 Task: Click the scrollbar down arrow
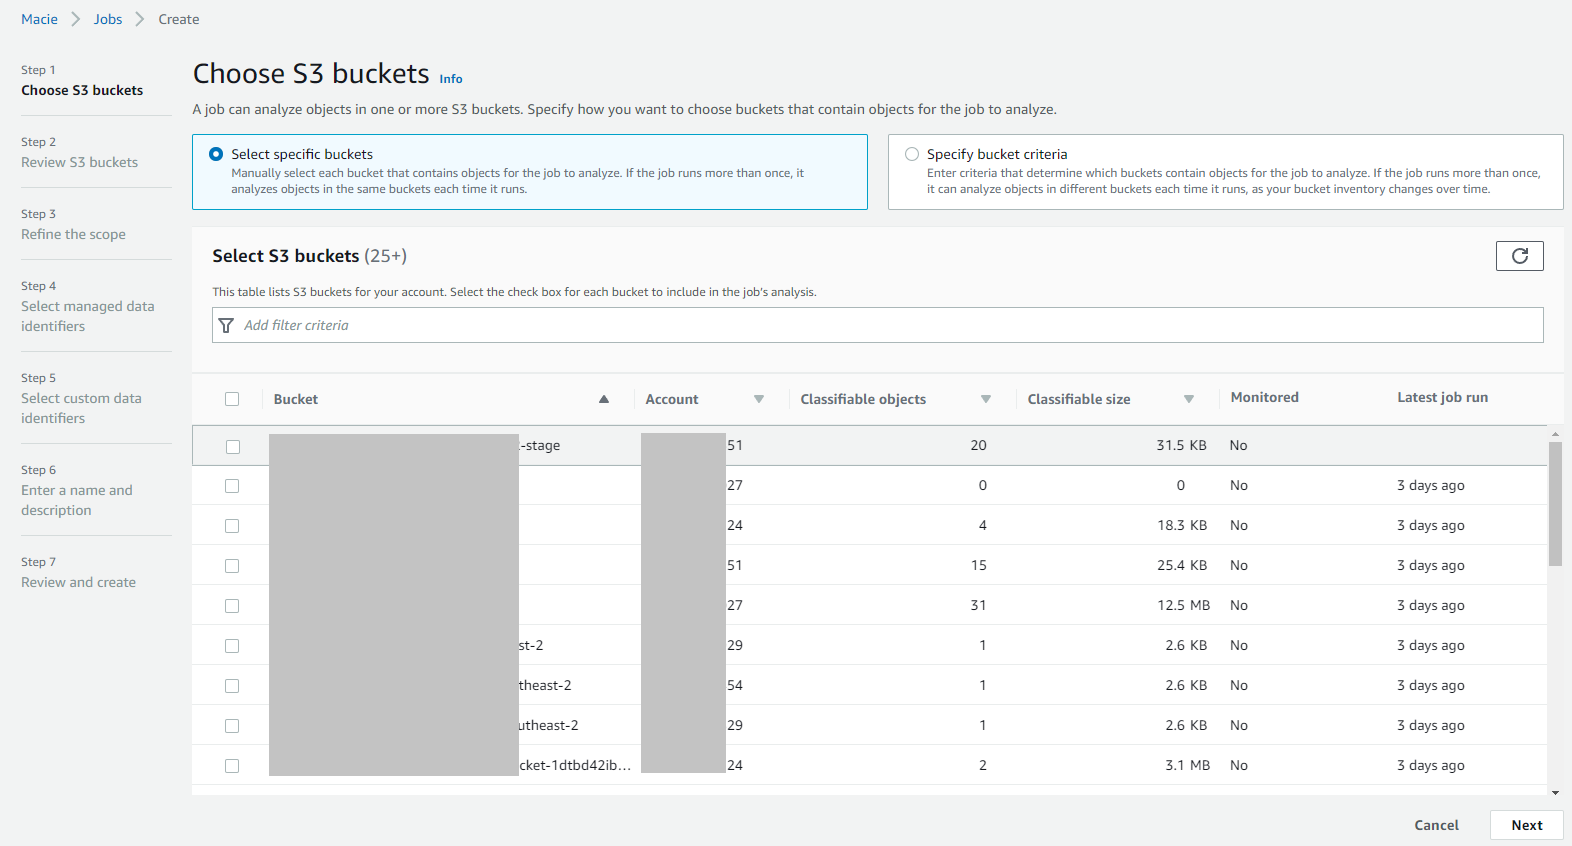pyautogui.click(x=1555, y=792)
